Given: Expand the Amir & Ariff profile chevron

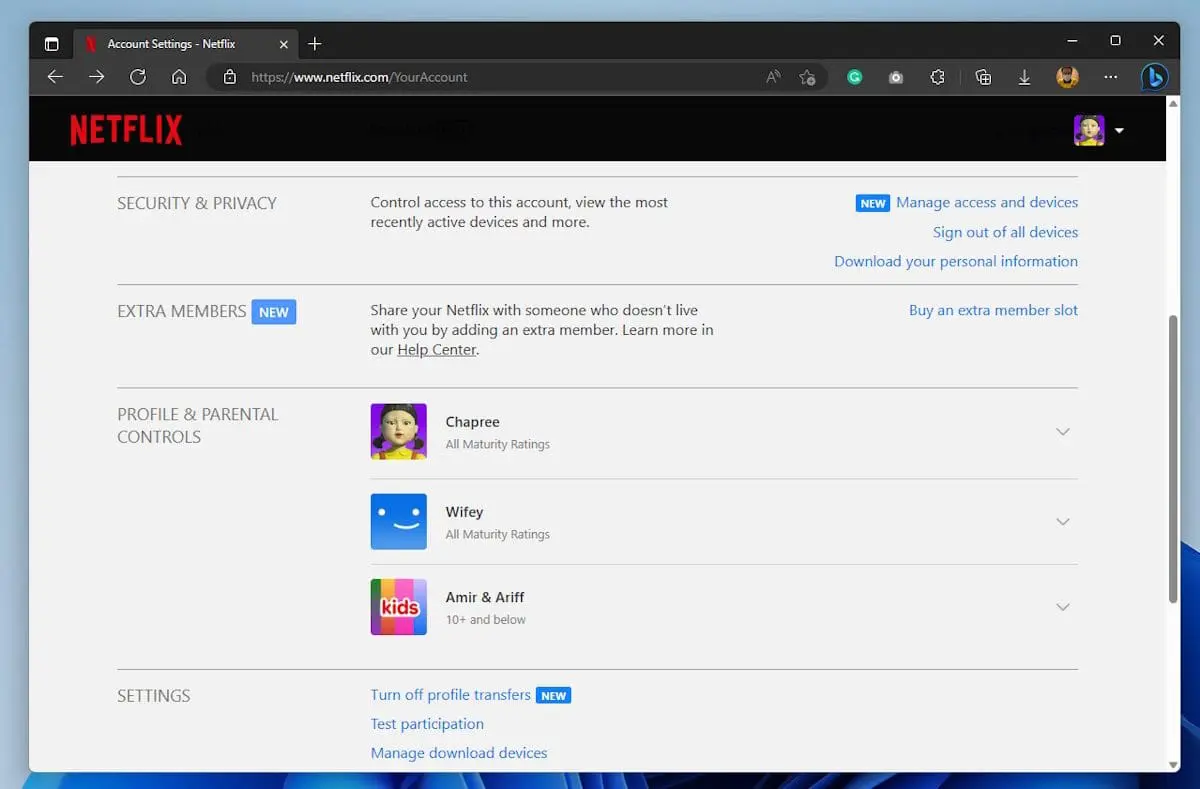Looking at the screenshot, I should click(x=1063, y=607).
